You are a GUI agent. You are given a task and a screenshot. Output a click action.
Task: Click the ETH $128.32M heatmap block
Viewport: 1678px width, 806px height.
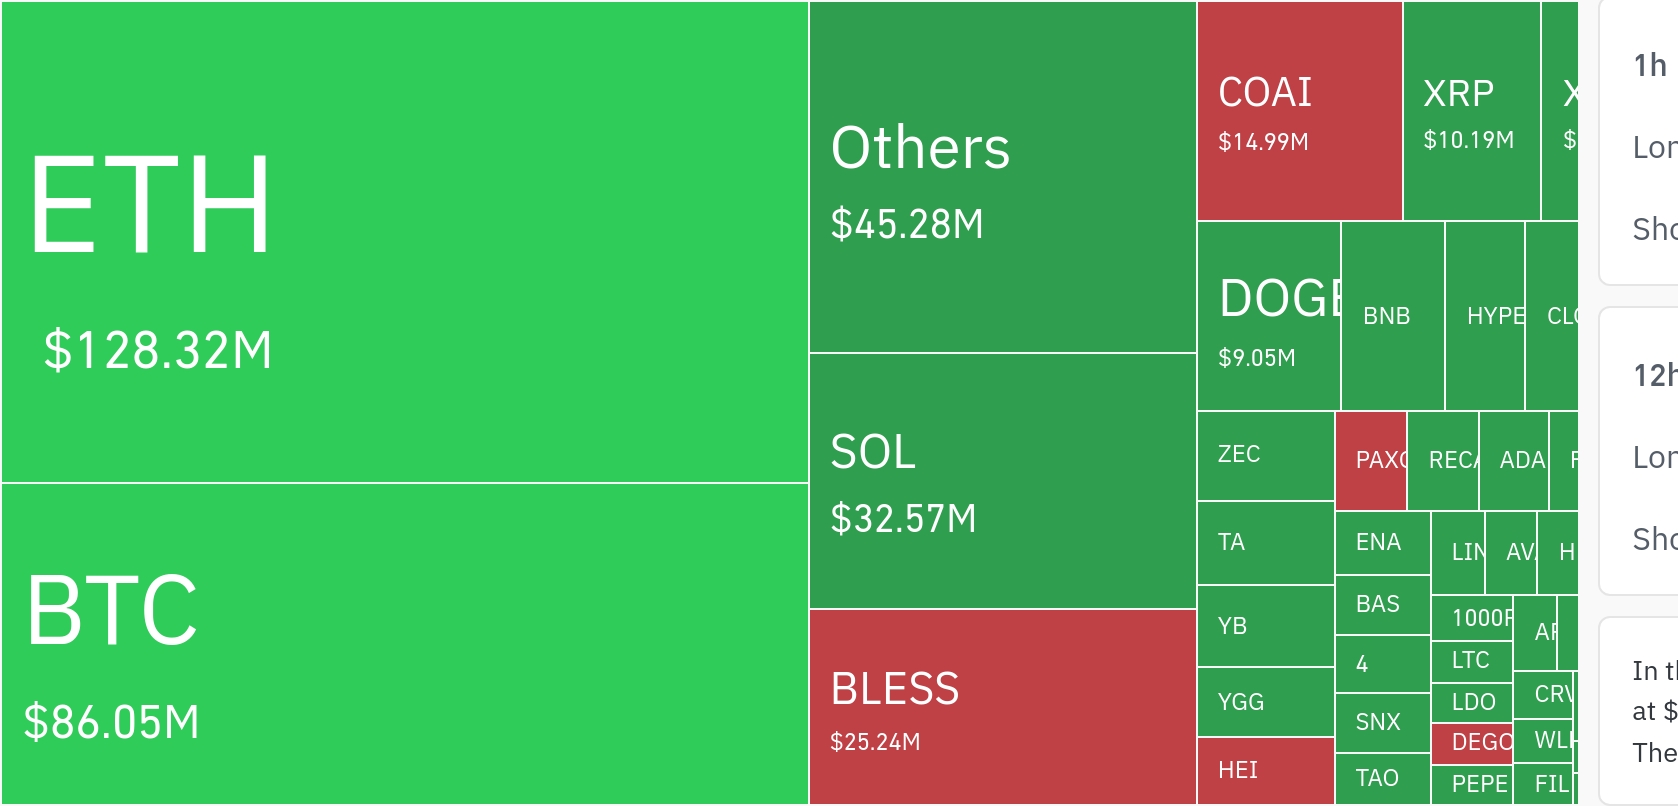tap(404, 242)
